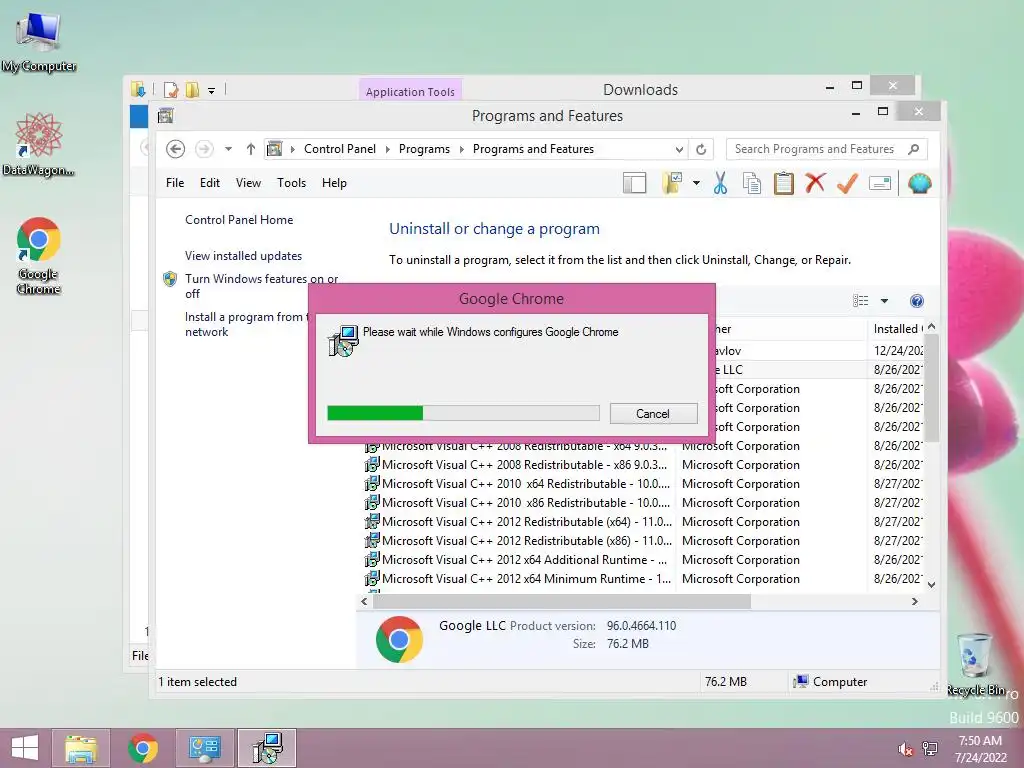
Task: Open File Explorer from the taskbar
Action: click(81, 748)
